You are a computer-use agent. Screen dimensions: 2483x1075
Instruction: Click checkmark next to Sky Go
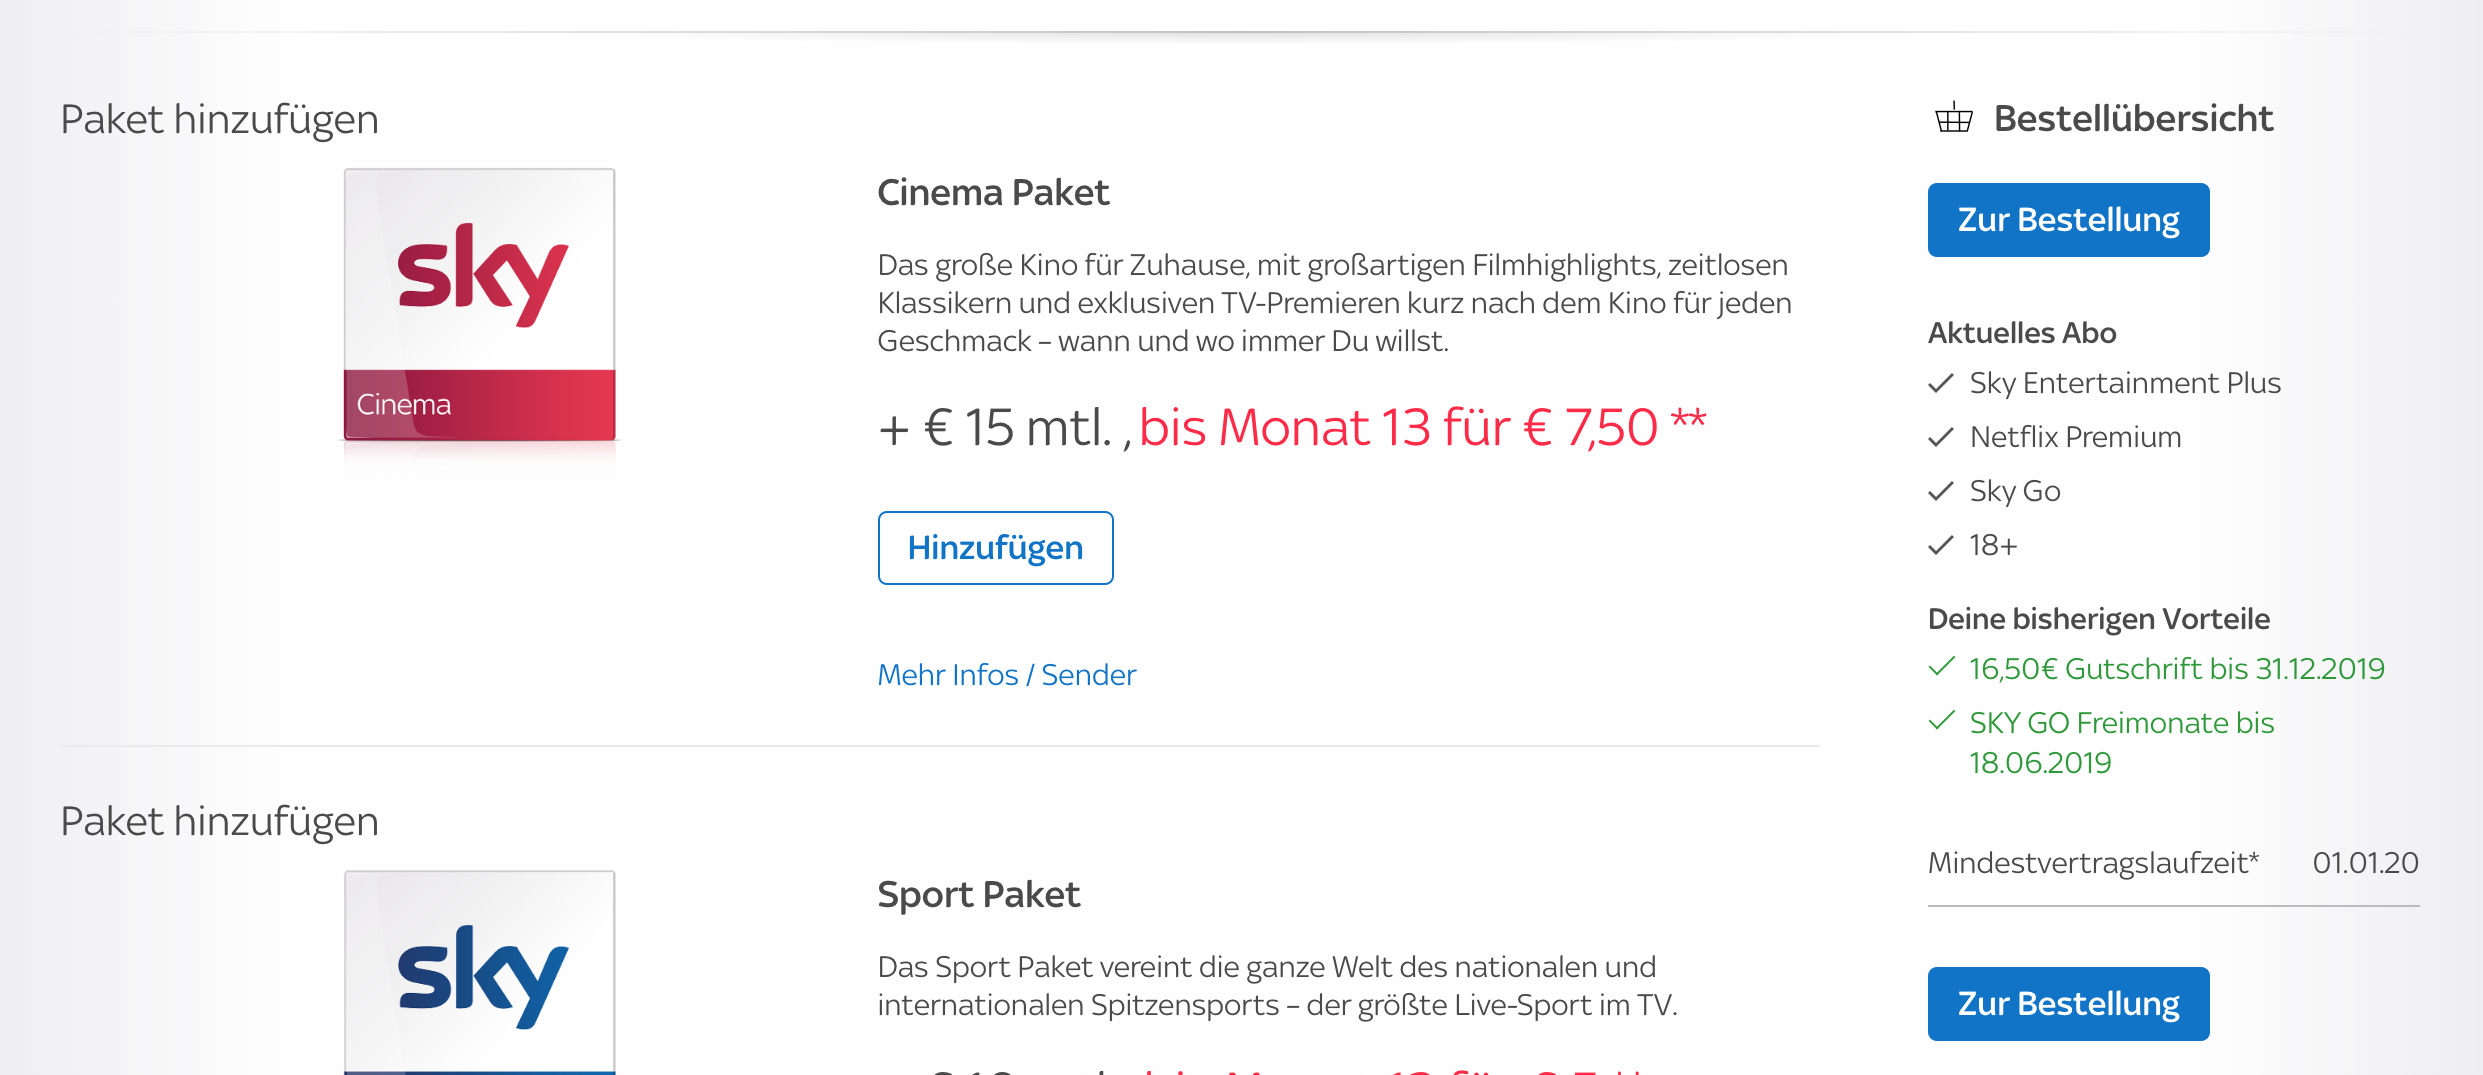pos(1940,491)
